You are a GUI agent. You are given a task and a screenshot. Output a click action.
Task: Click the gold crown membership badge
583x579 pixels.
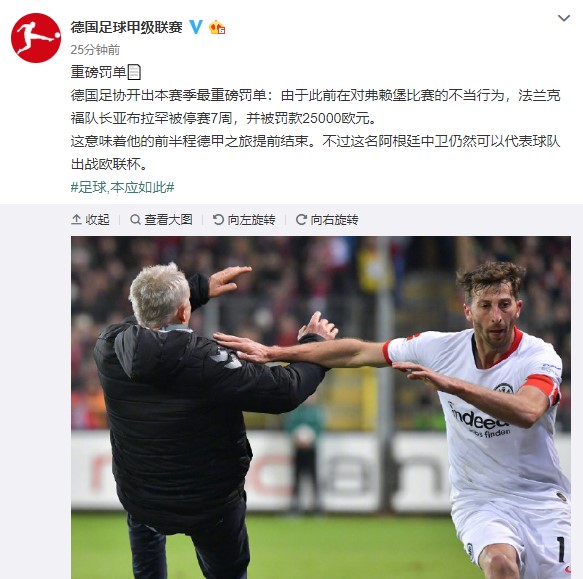(217, 27)
